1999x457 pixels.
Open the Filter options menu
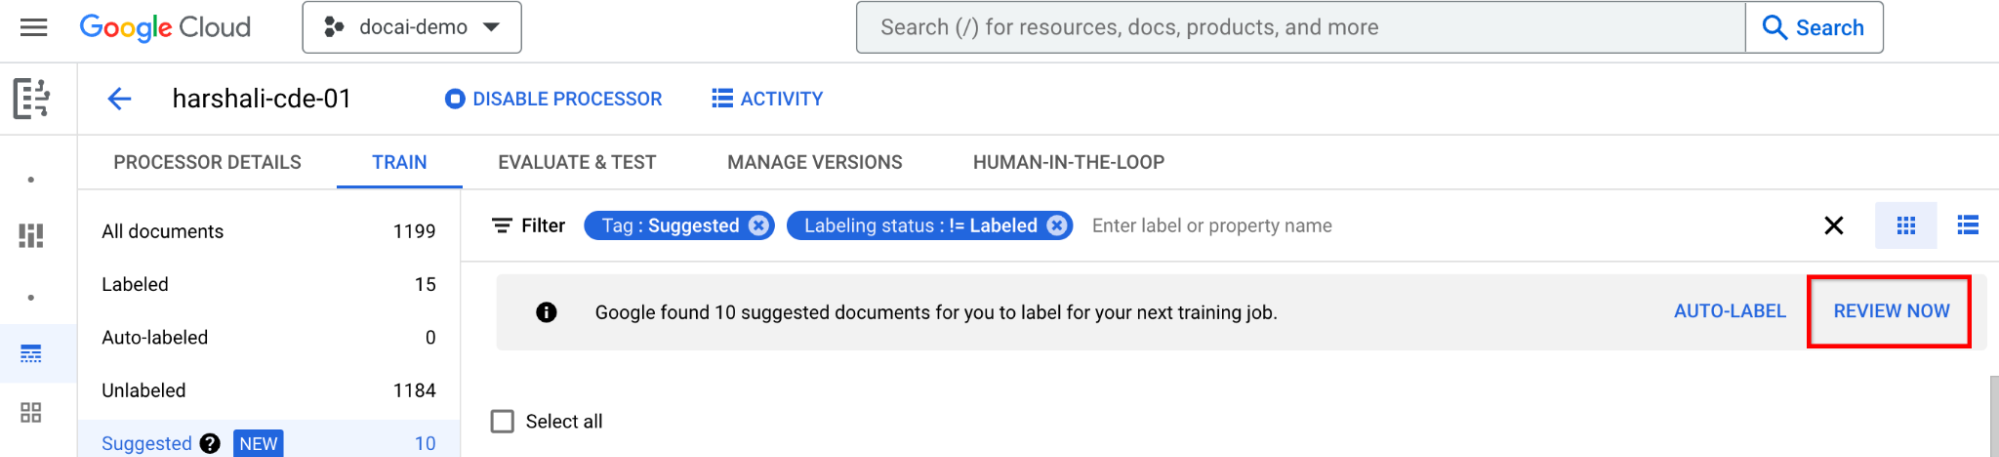tap(529, 226)
